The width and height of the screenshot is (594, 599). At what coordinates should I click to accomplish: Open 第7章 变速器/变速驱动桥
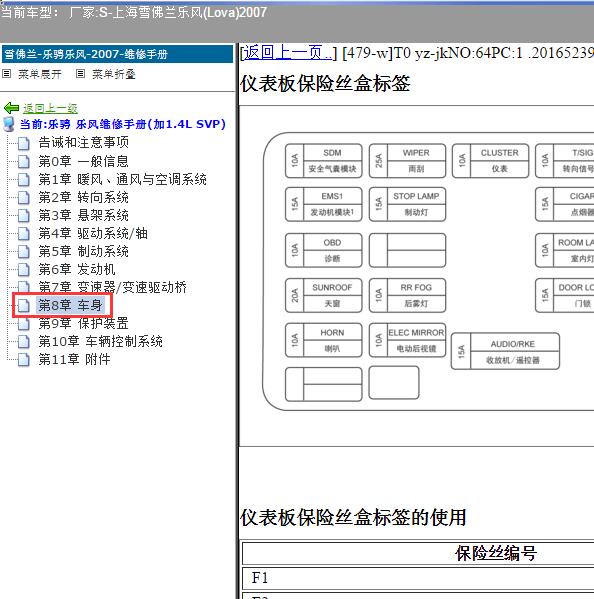[113, 287]
